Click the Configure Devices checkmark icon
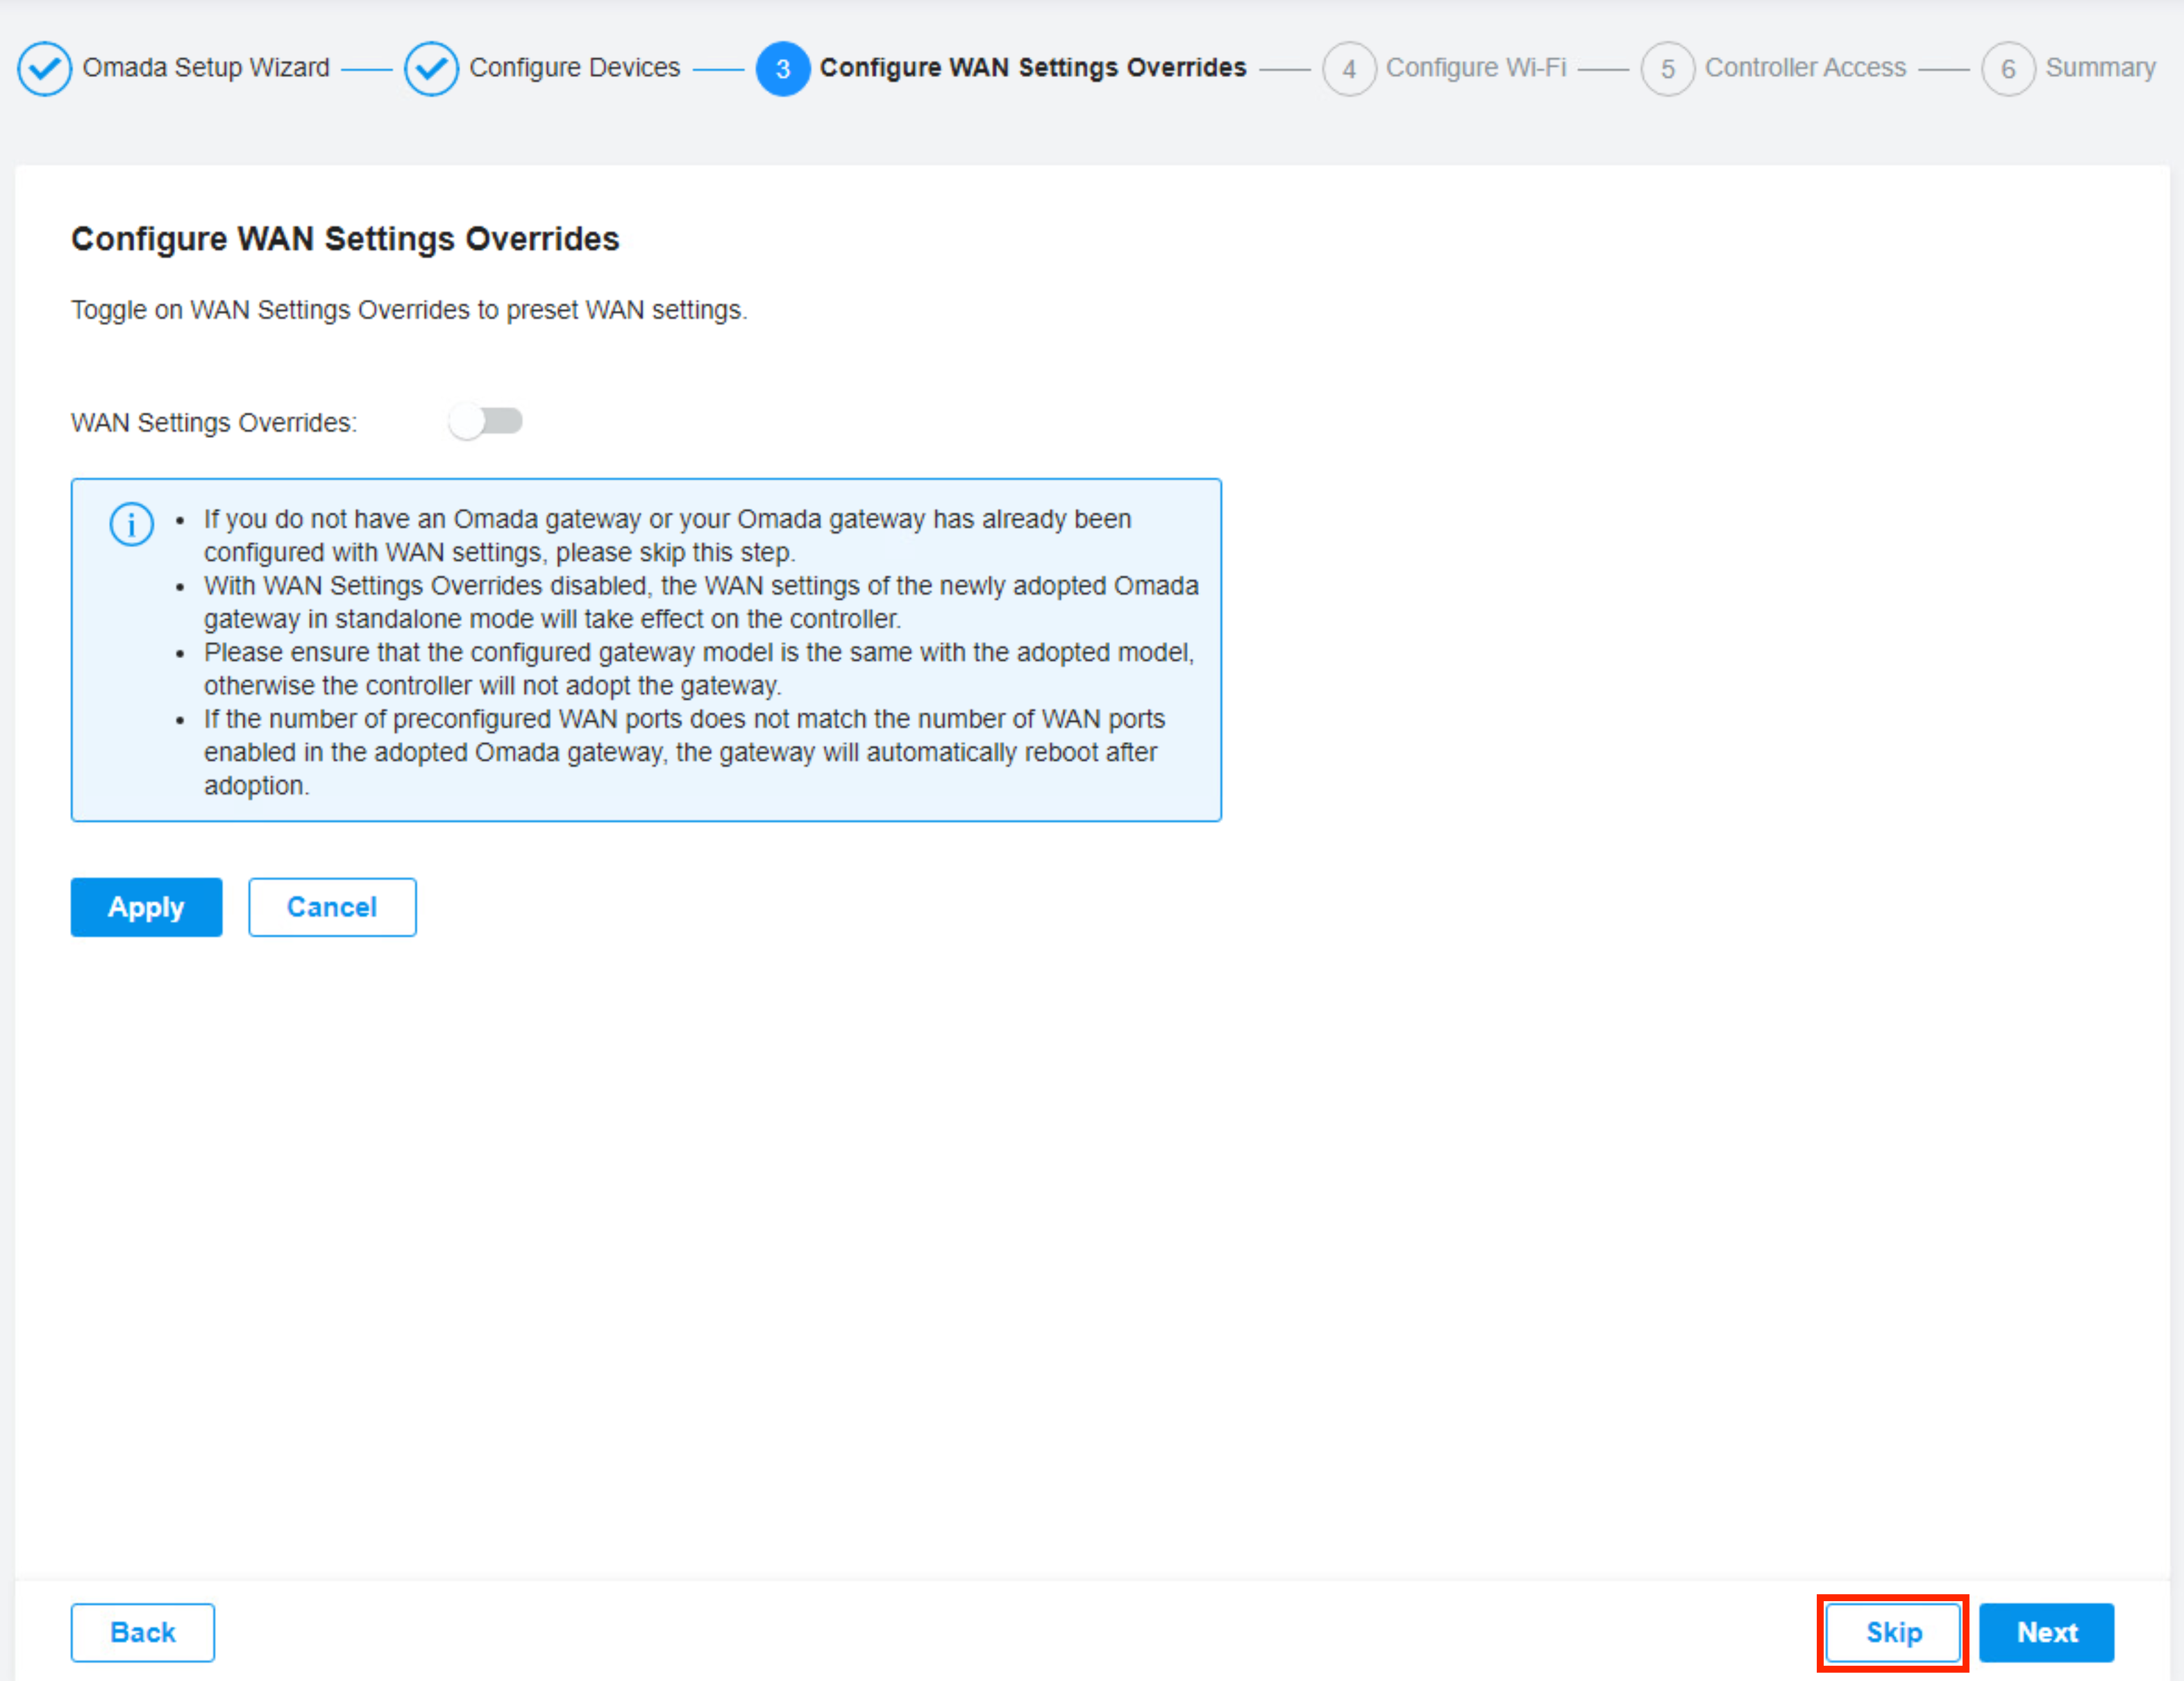 tap(431, 68)
